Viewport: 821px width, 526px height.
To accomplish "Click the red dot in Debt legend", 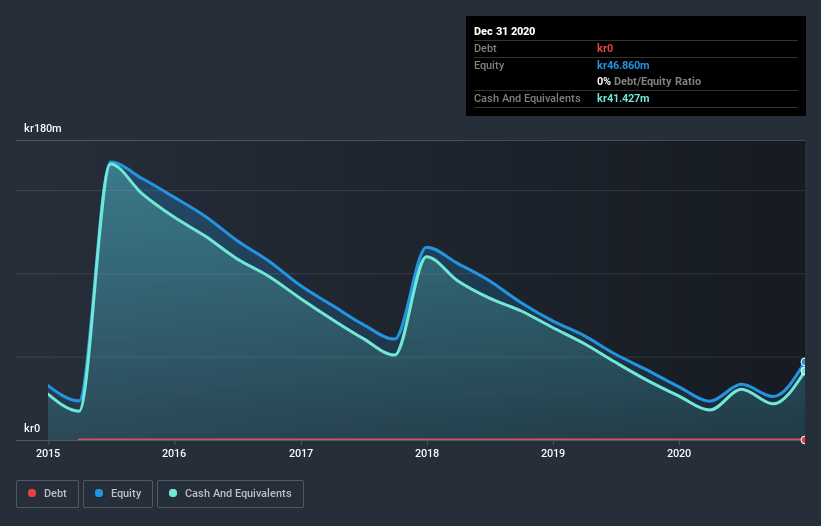I will [32, 493].
